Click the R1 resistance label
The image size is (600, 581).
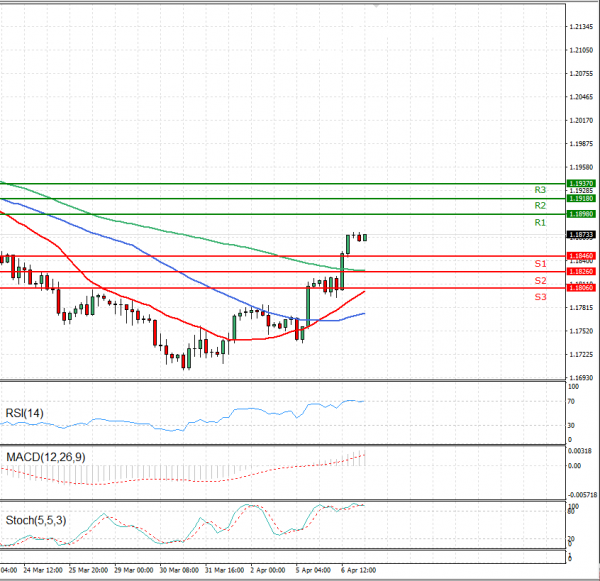(x=540, y=222)
